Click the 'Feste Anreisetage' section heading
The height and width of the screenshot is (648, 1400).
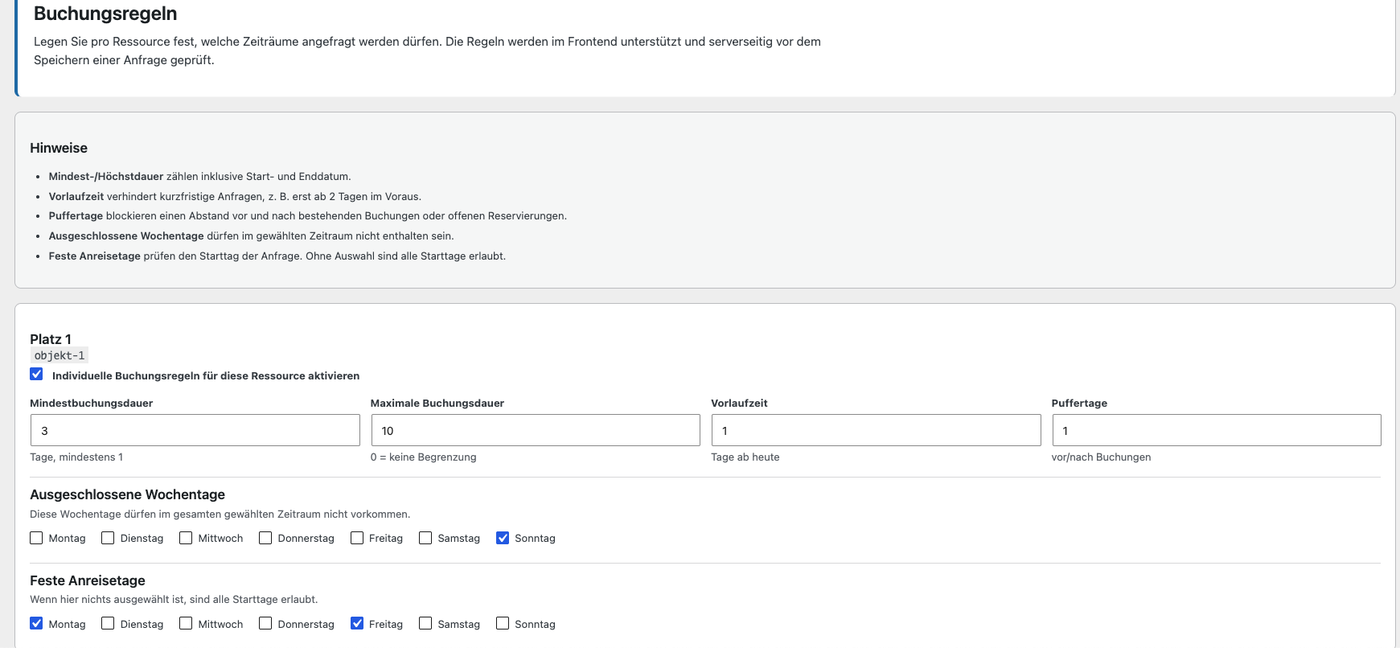(87, 580)
